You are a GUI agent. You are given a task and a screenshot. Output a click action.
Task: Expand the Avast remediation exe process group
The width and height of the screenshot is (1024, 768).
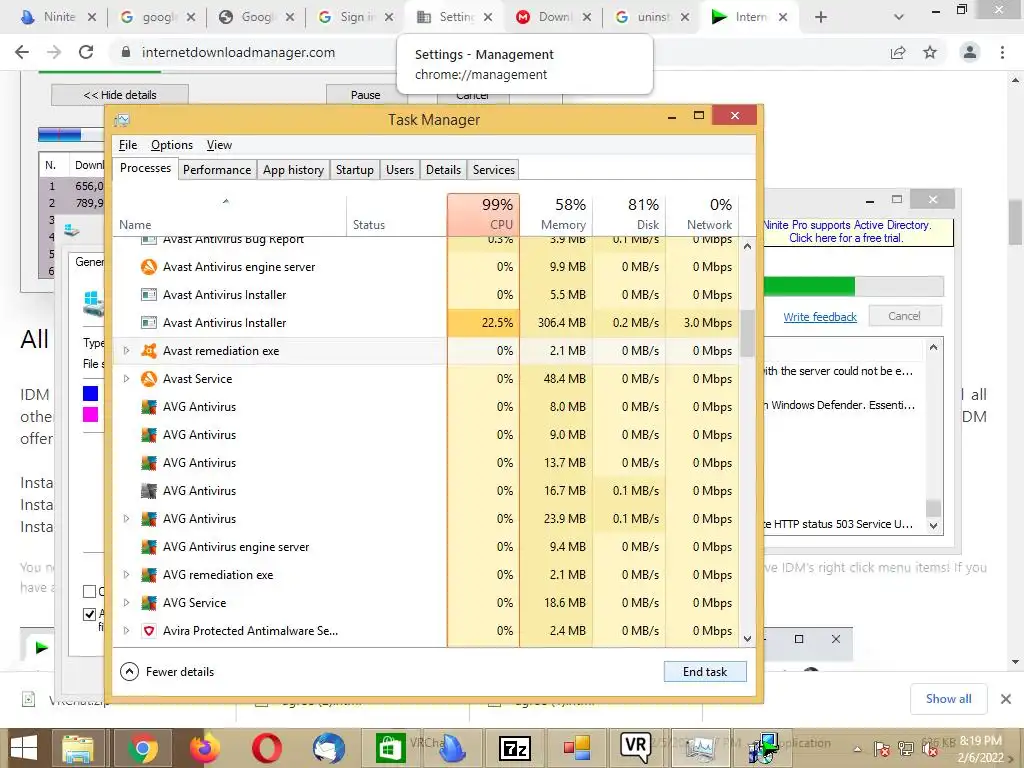click(127, 351)
